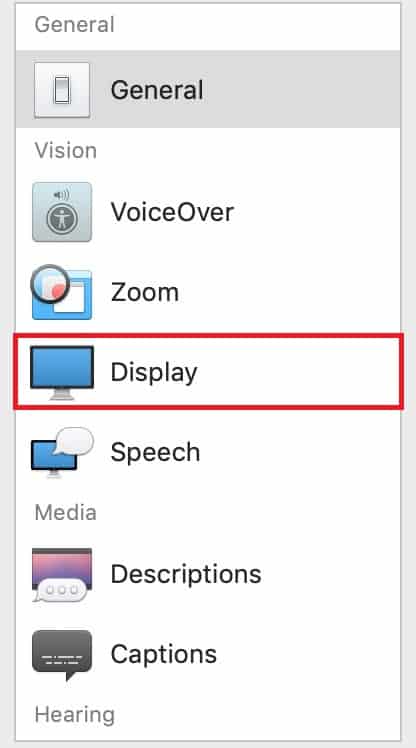Choose the Speech bubble monitor icon
The image size is (416, 748).
62,452
